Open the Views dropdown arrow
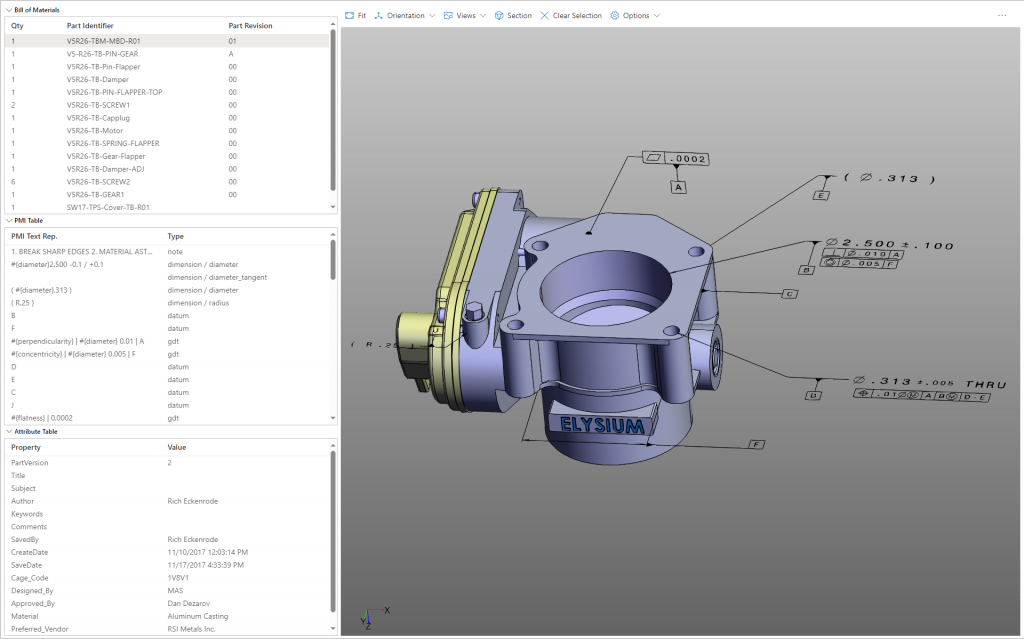Viewport: 1024px width, 639px height. (x=483, y=16)
